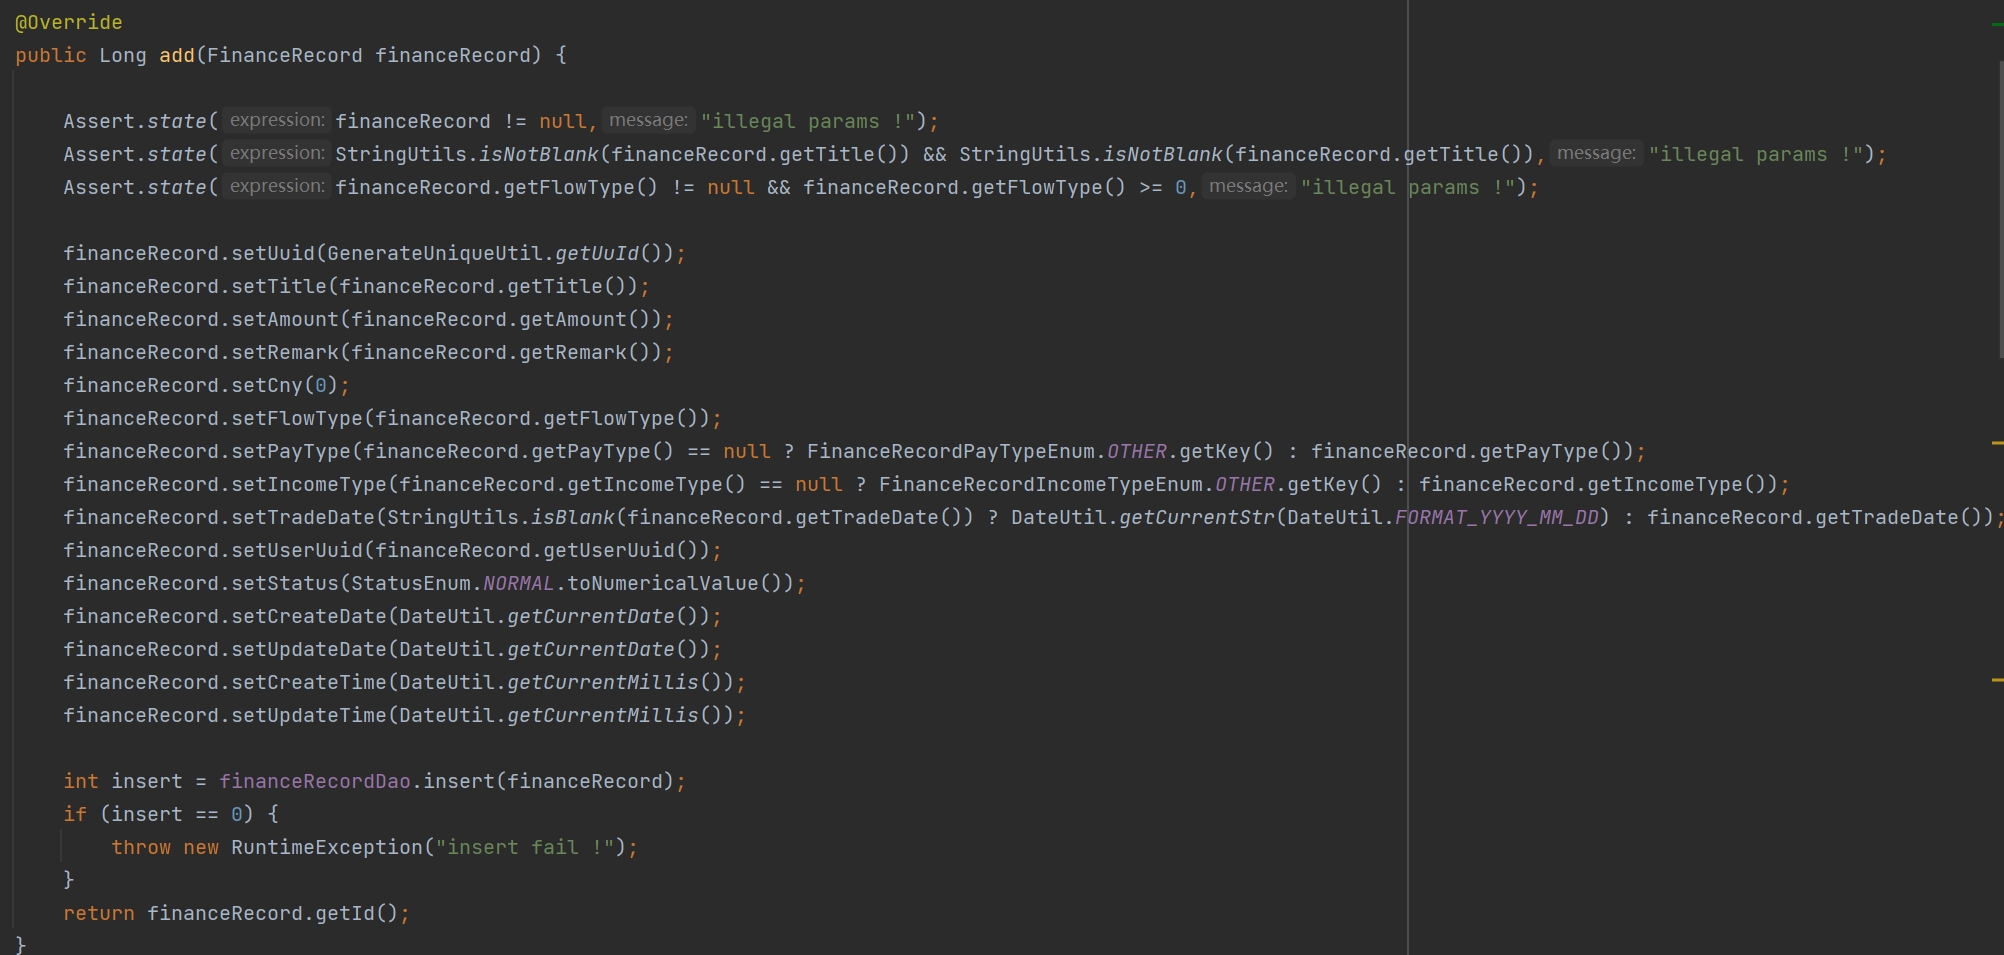The height and width of the screenshot is (955, 2004).
Task: Click the toNumericalValue method call
Action: pos(663,583)
